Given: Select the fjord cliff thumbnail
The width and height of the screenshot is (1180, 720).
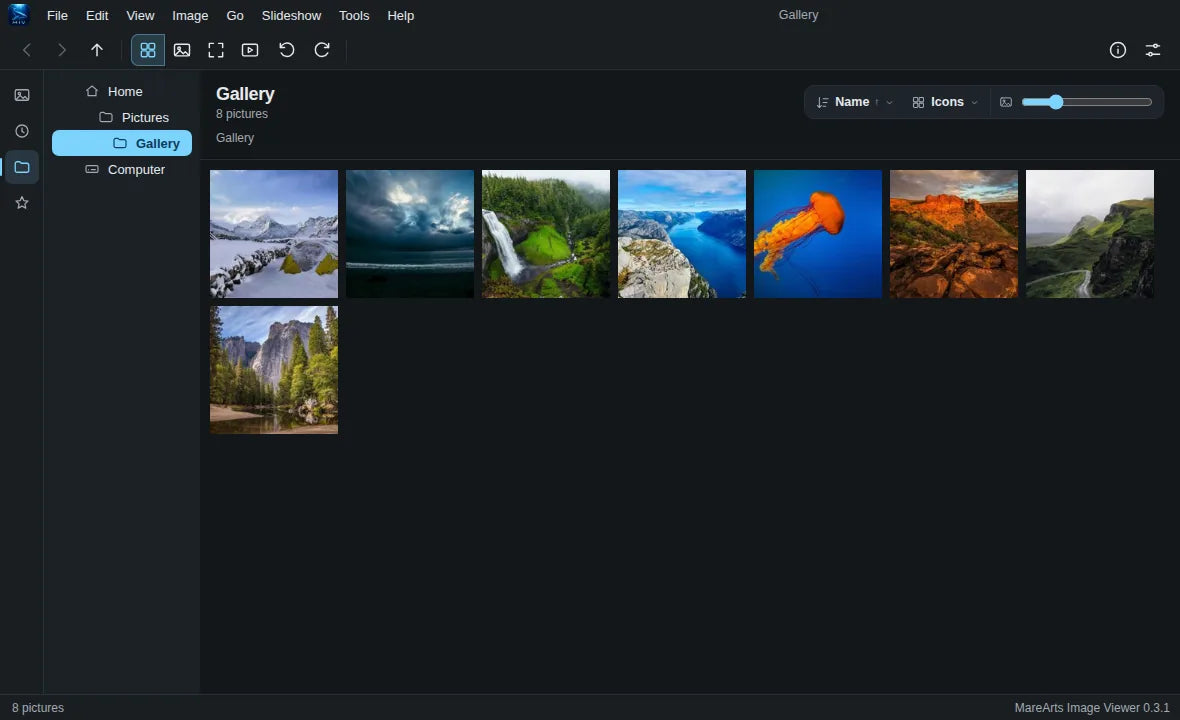Looking at the screenshot, I should point(682,234).
